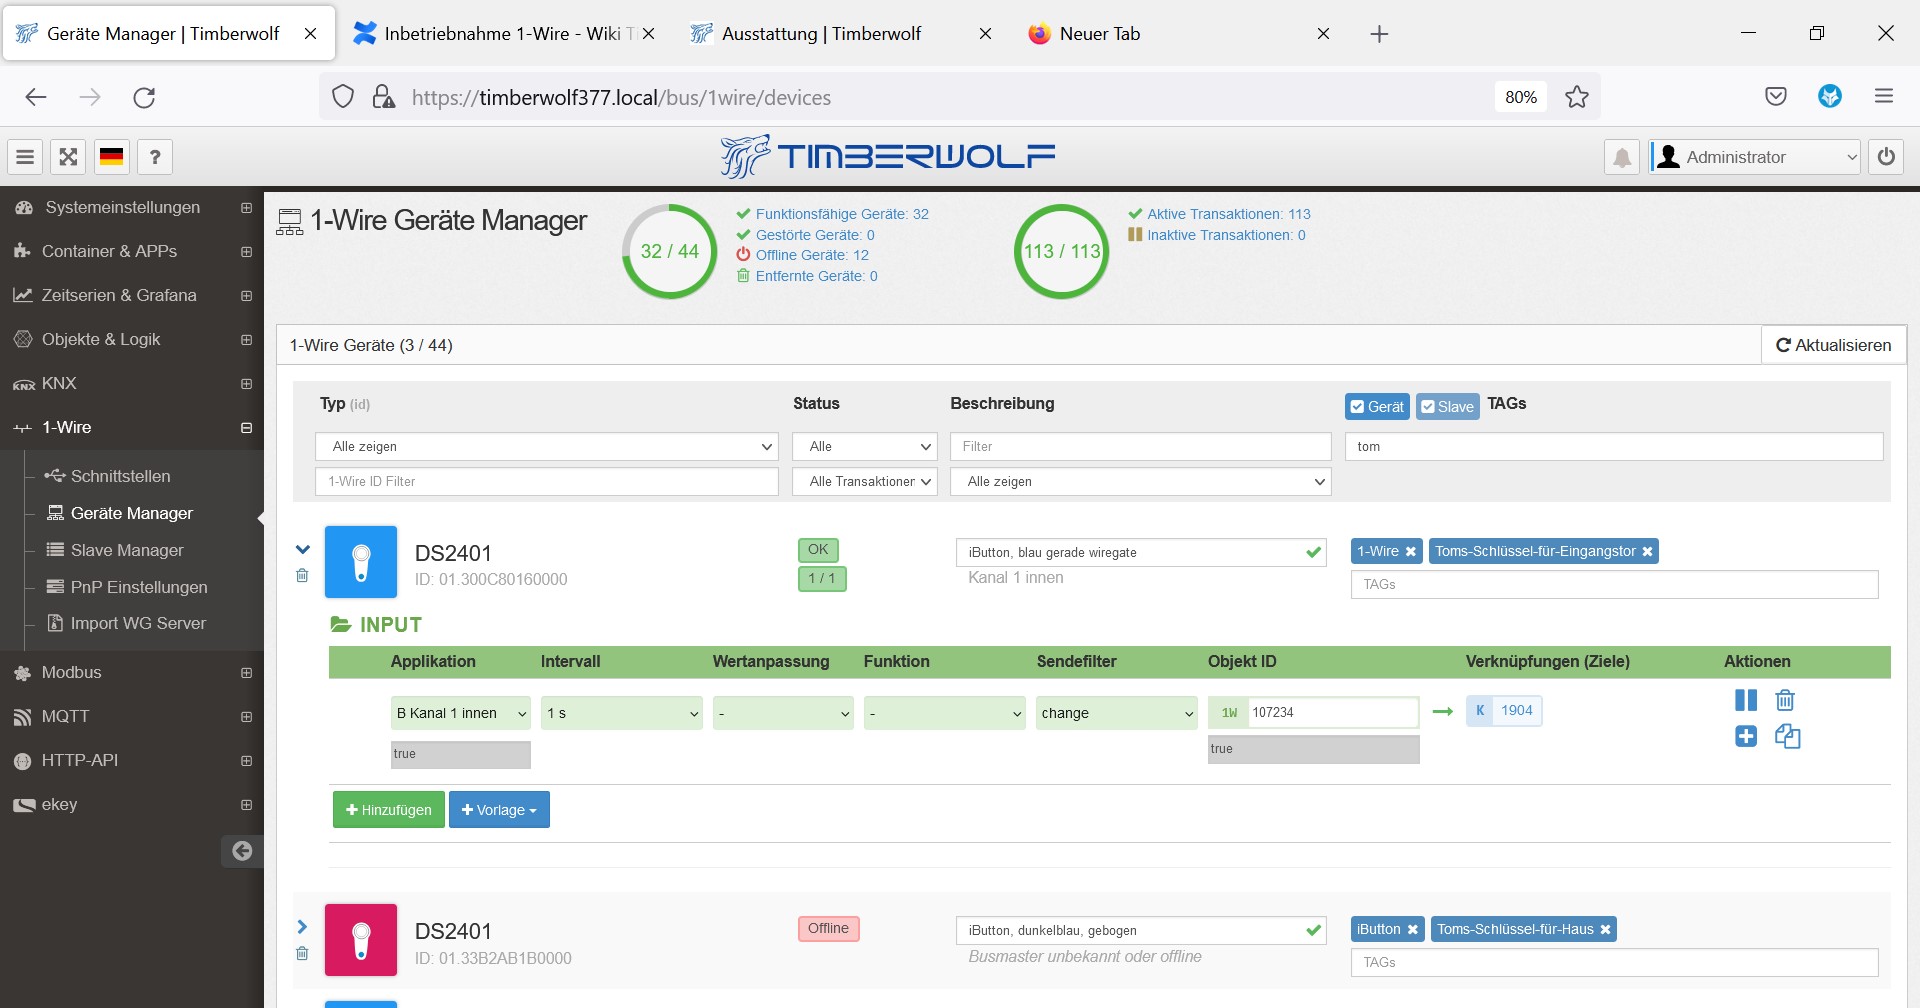Viewport: 1920px width, 1008px height.
Task: Click the TAGs filter field containing 'tom'
Action: (x=1614, y=447)
